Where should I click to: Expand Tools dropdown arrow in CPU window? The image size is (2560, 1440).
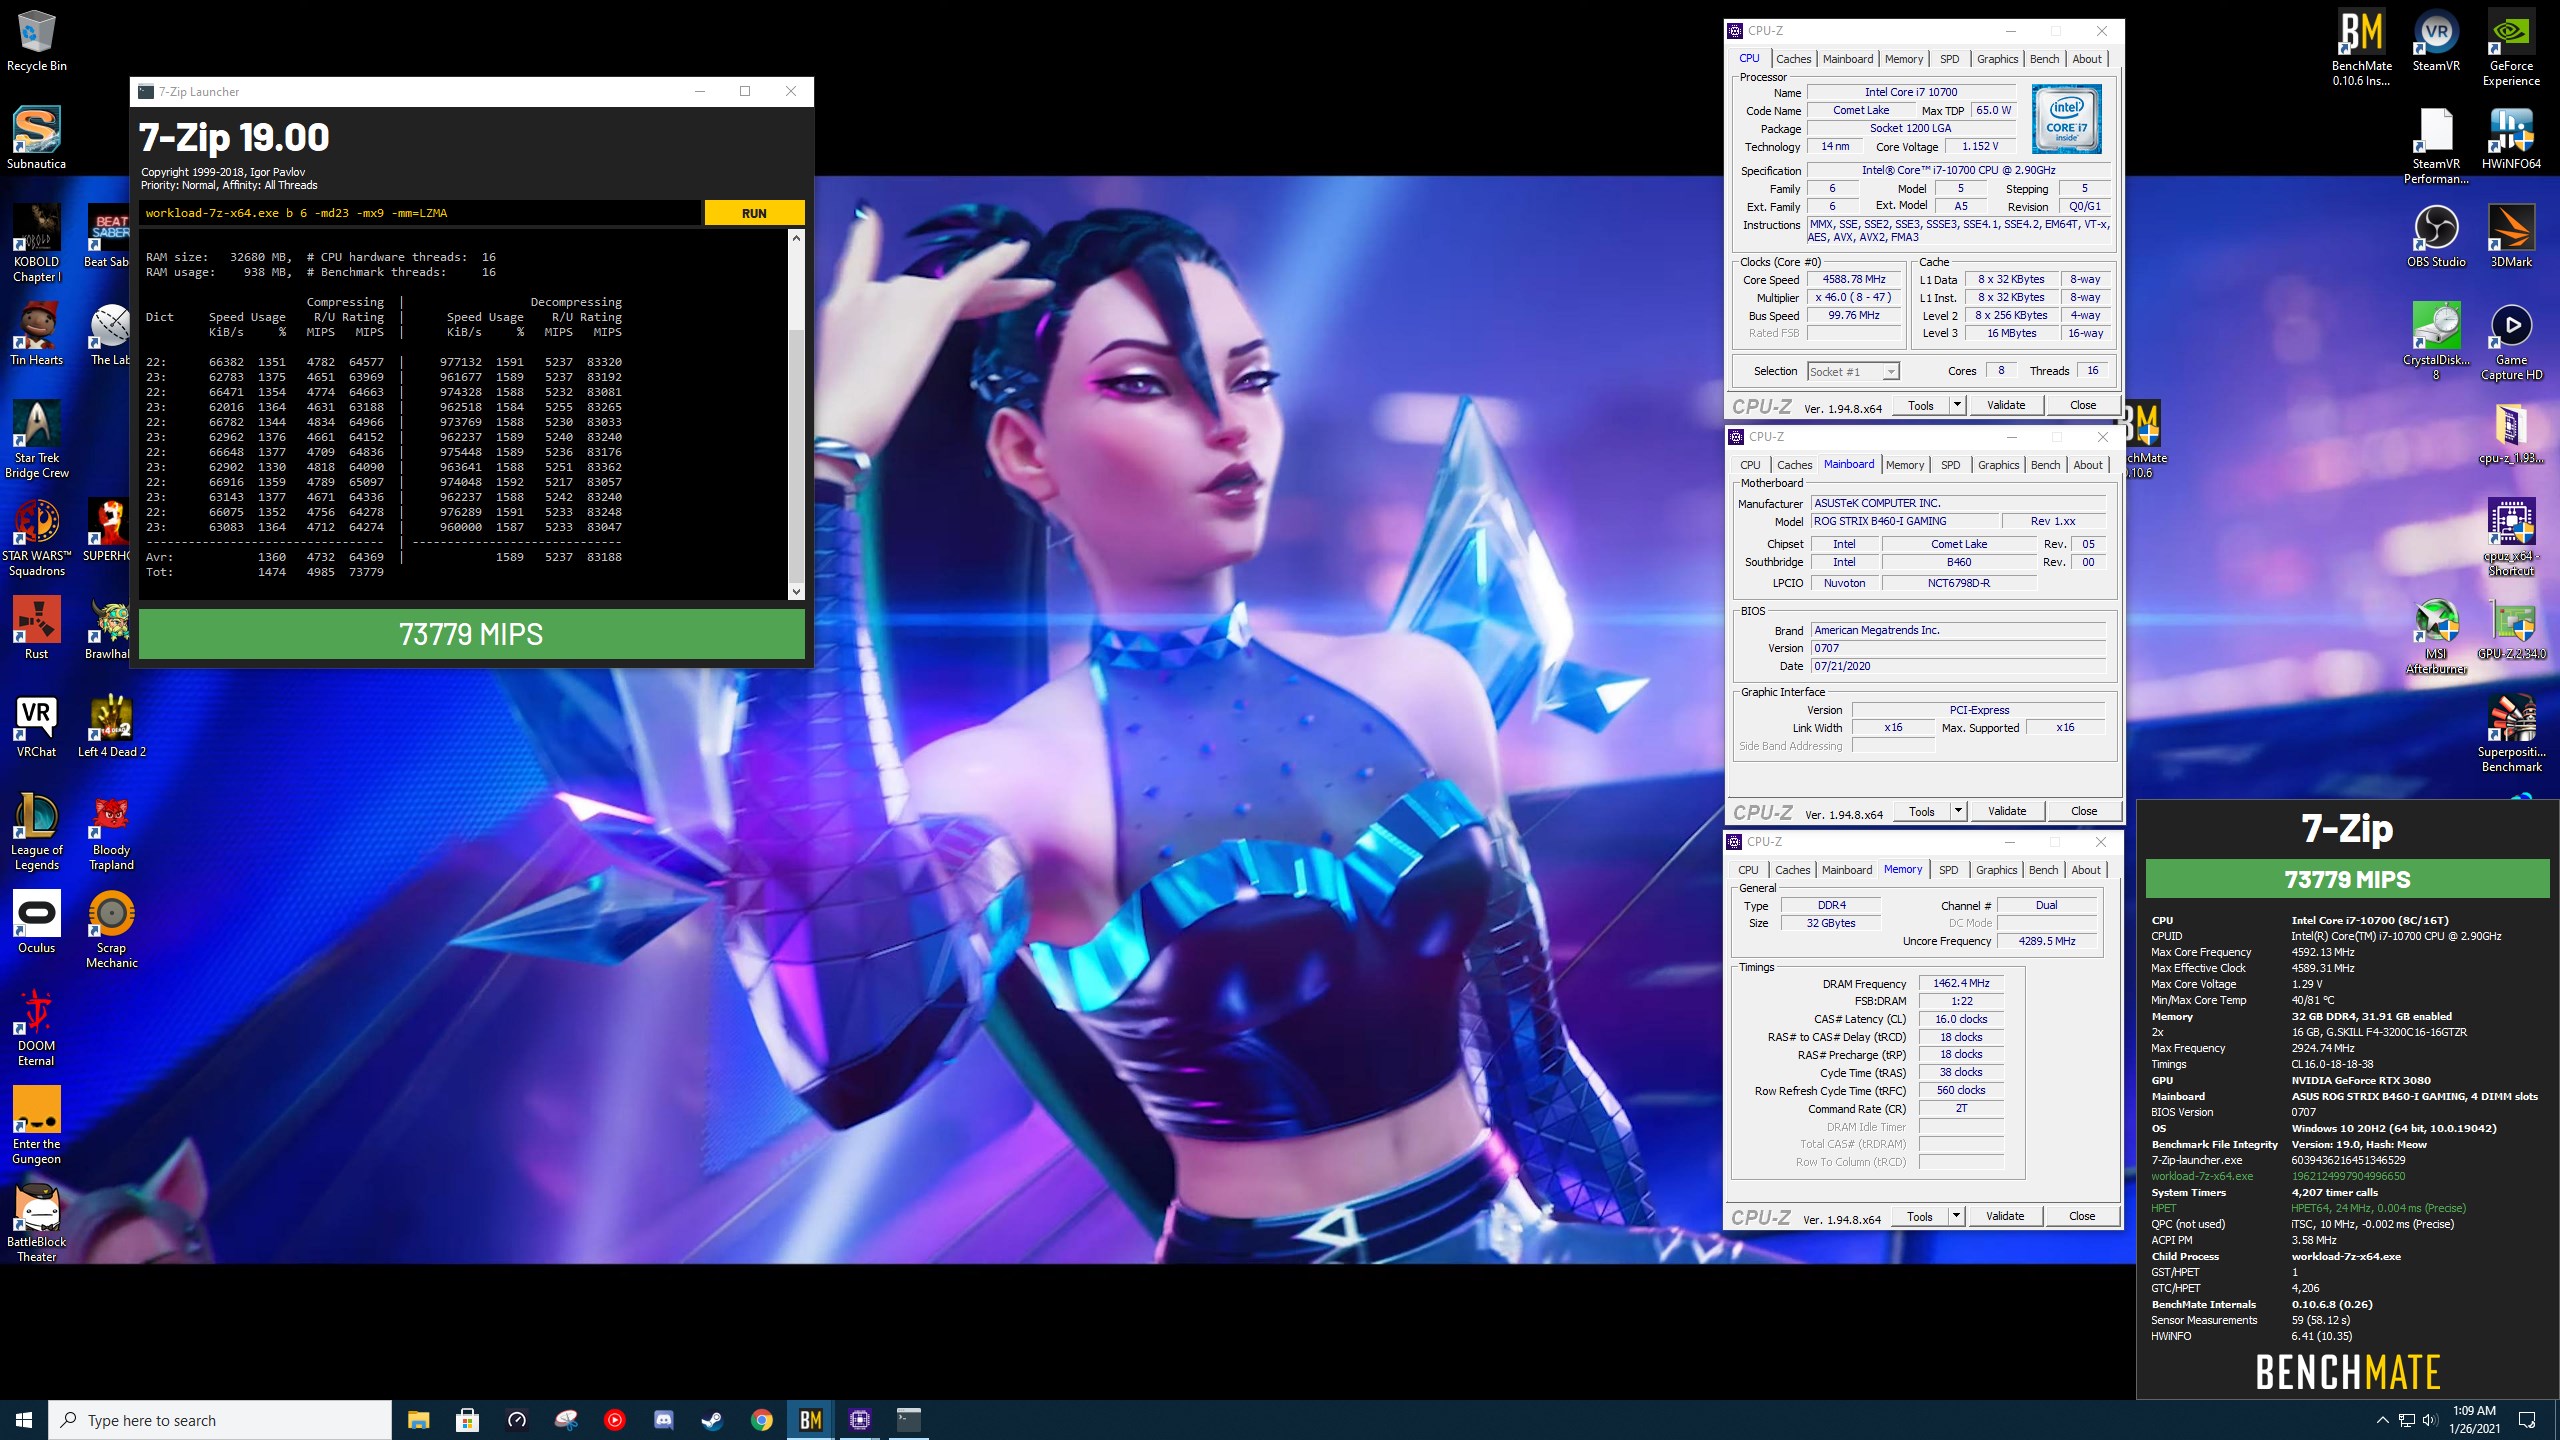pos(1957,405)
